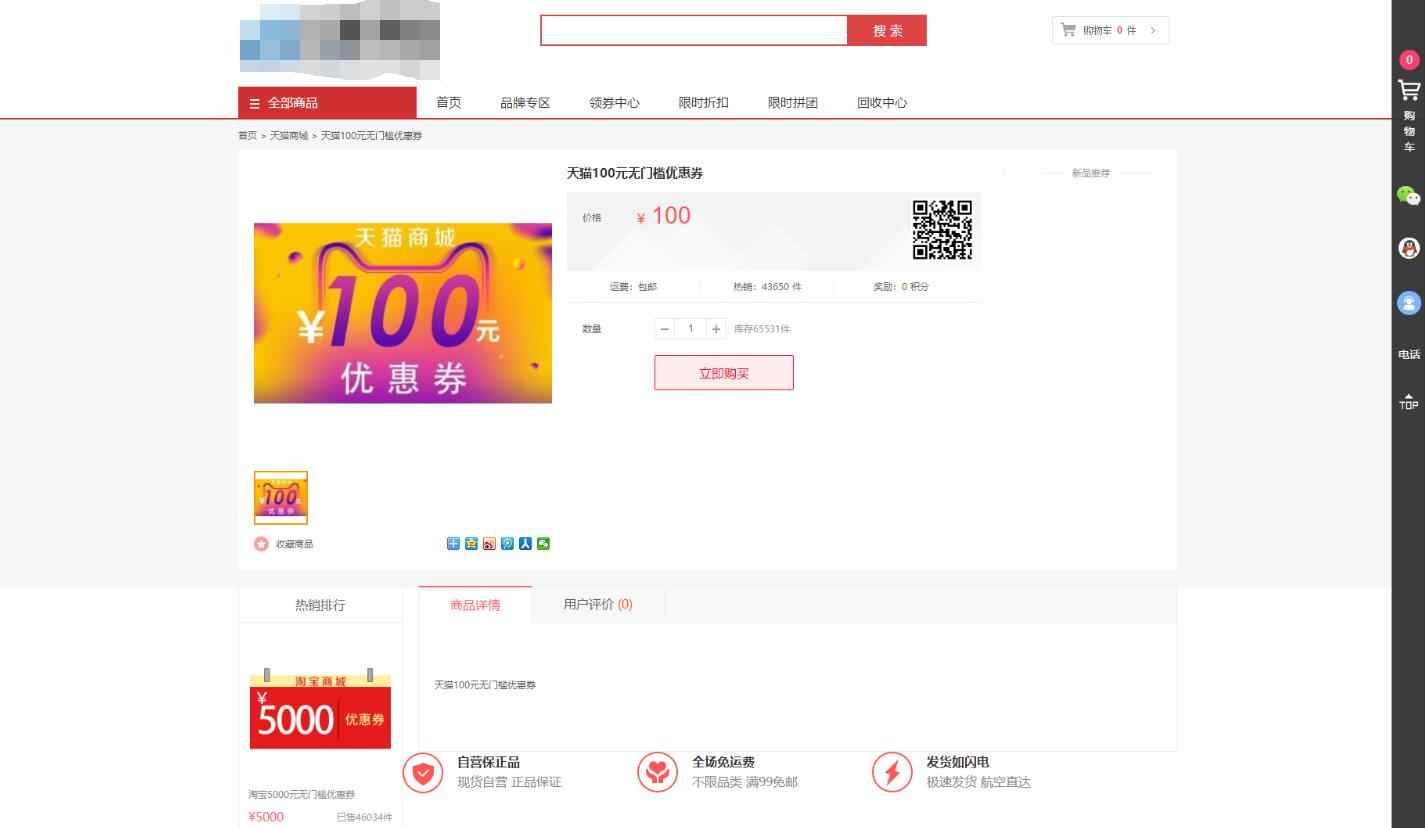Increase quantity with the plus button
Image resolution: width=1425 pixels, height=828 pixels.
pyautogui.click(x=716, y=329)
